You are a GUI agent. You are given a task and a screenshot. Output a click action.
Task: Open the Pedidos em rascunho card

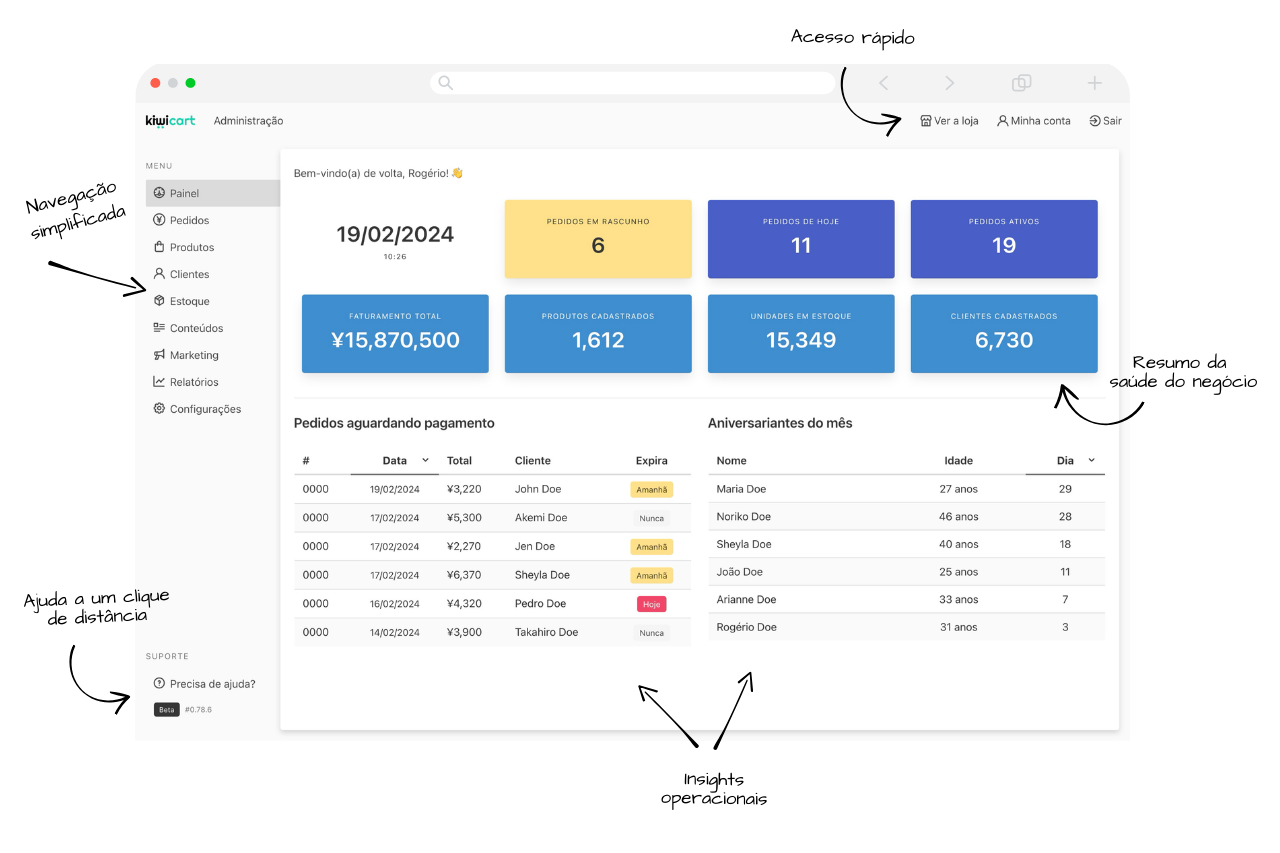click(598, 239)
